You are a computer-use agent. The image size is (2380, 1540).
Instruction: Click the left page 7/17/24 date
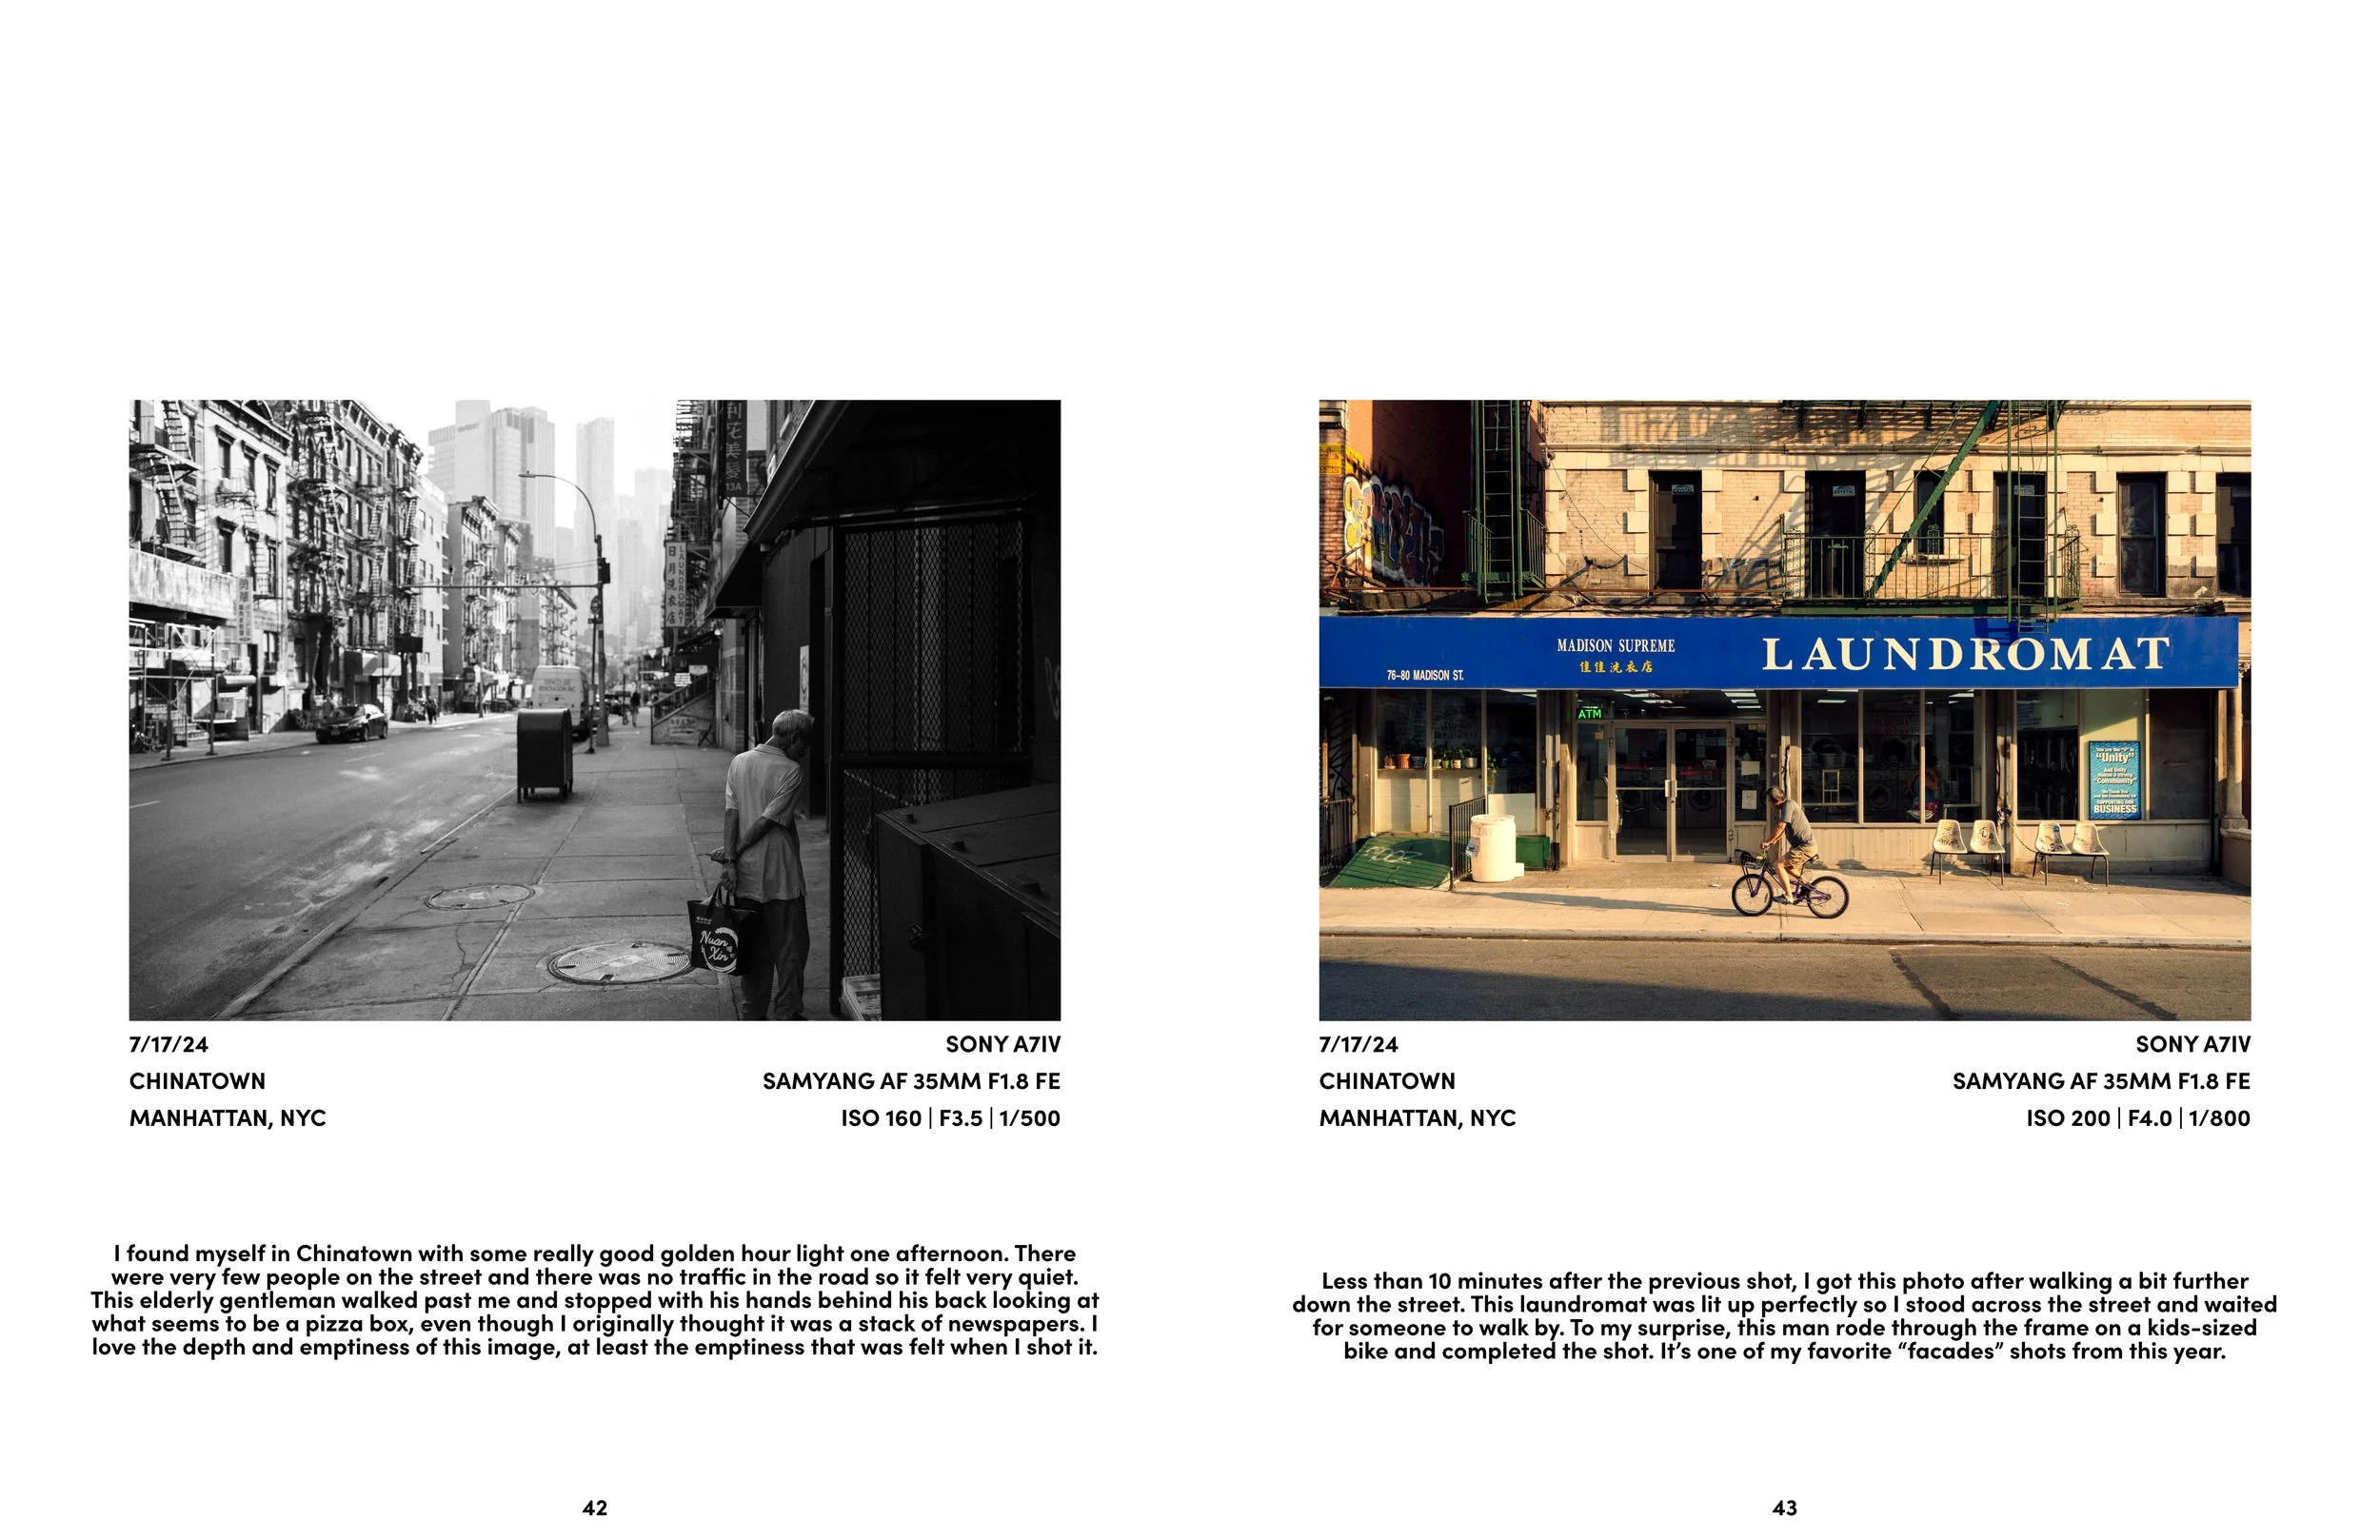[x=168, y=1044]
